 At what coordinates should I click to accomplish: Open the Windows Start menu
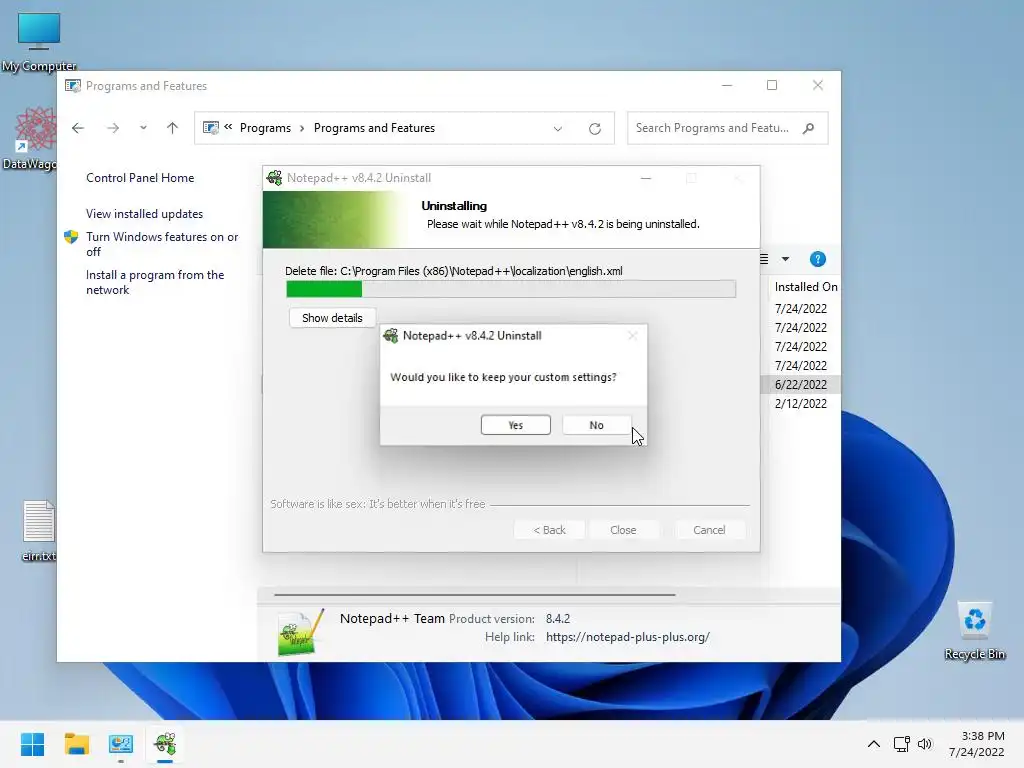[x=32, y=744]
